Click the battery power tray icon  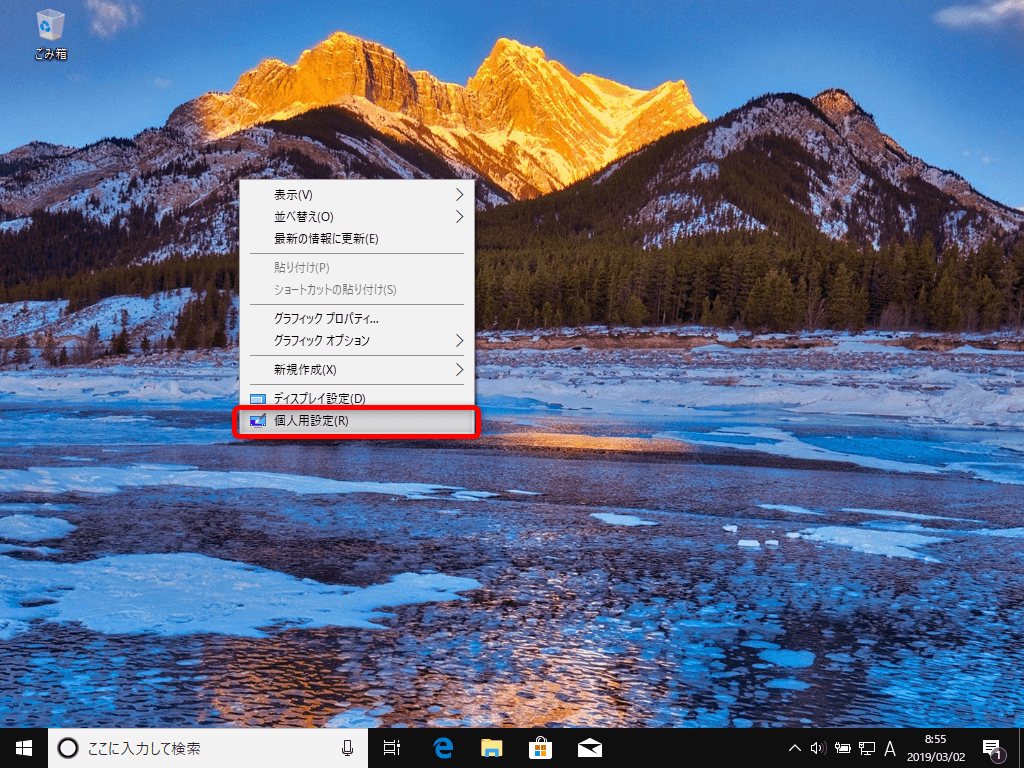(843, 748)
